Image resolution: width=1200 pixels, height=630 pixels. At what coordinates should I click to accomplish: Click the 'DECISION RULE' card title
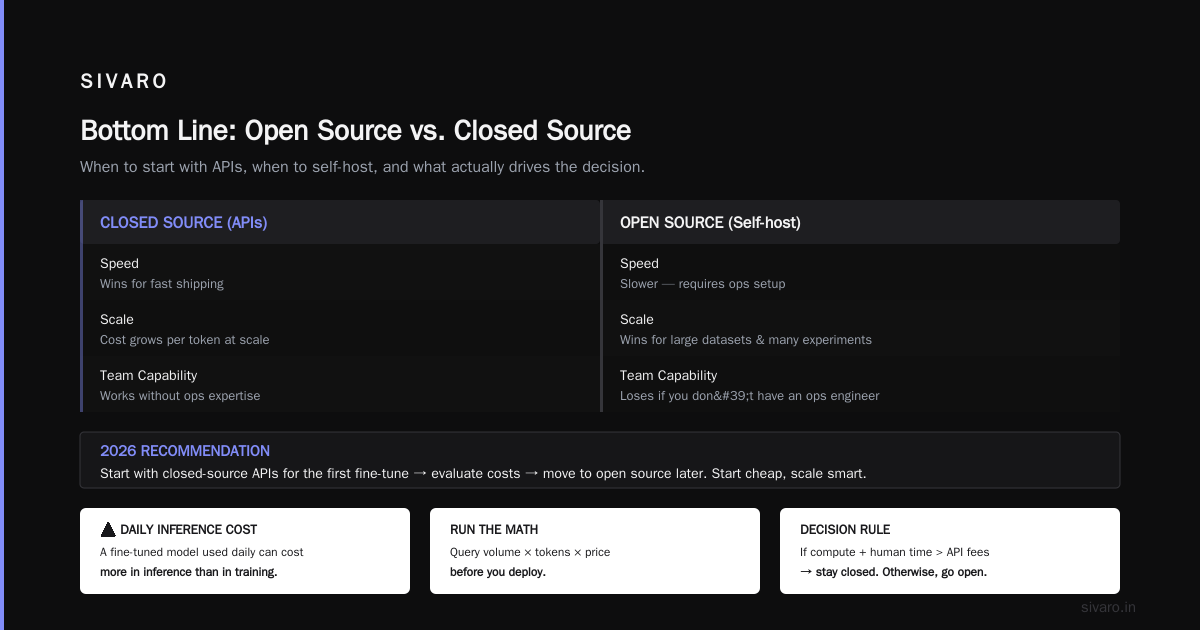845,530
